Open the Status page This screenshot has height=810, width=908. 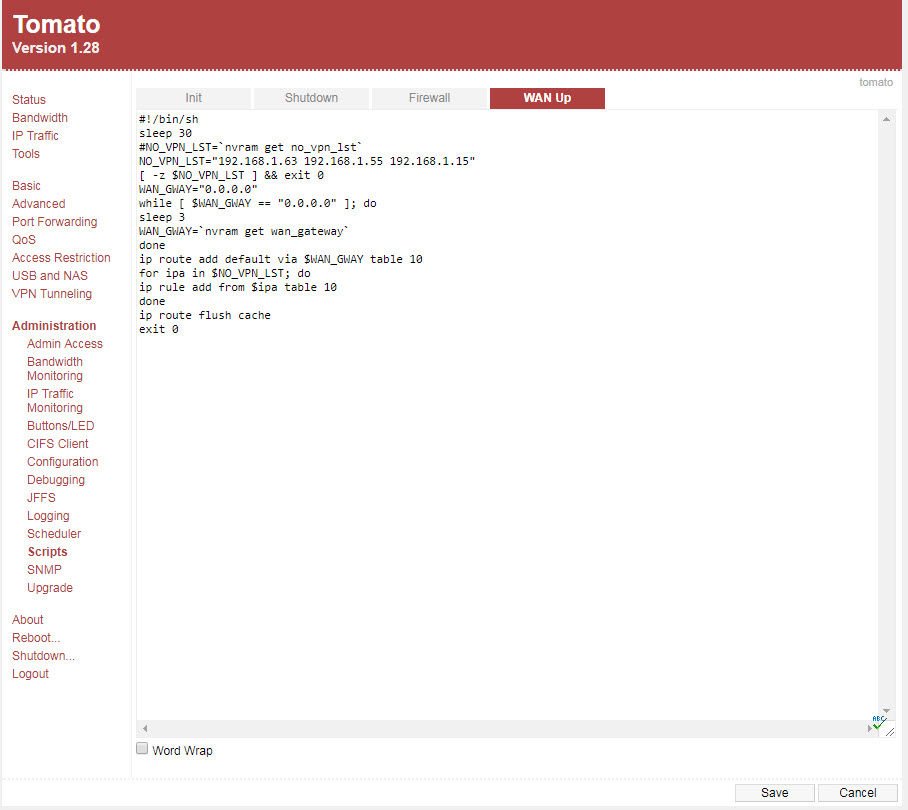pyautogui.click(x=29, y=100)
